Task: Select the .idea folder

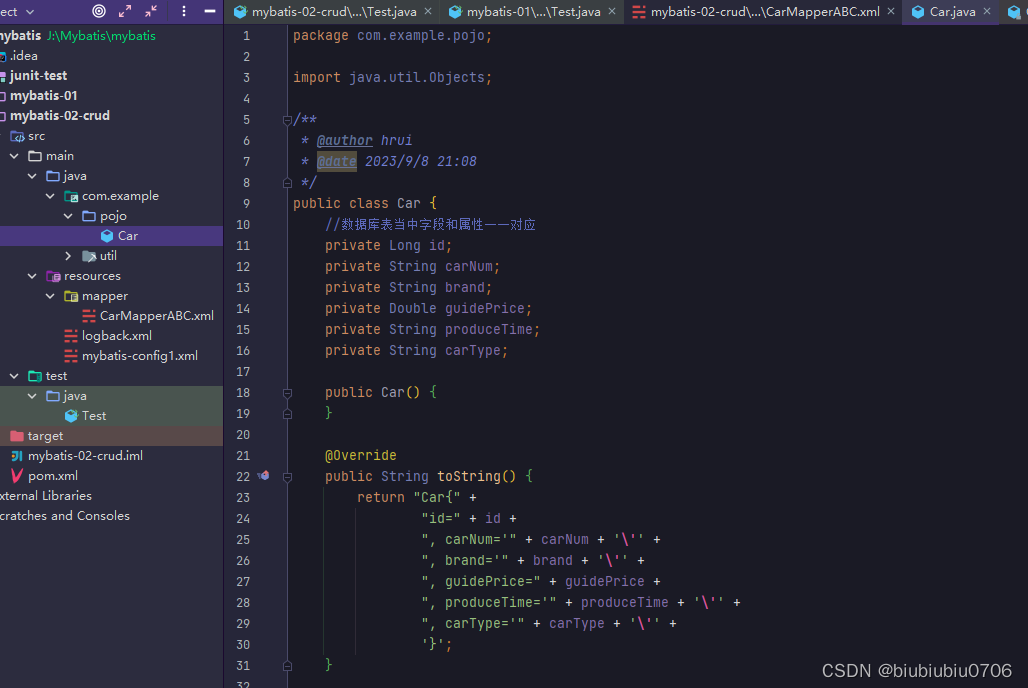Action: click(x=24, y=56)
